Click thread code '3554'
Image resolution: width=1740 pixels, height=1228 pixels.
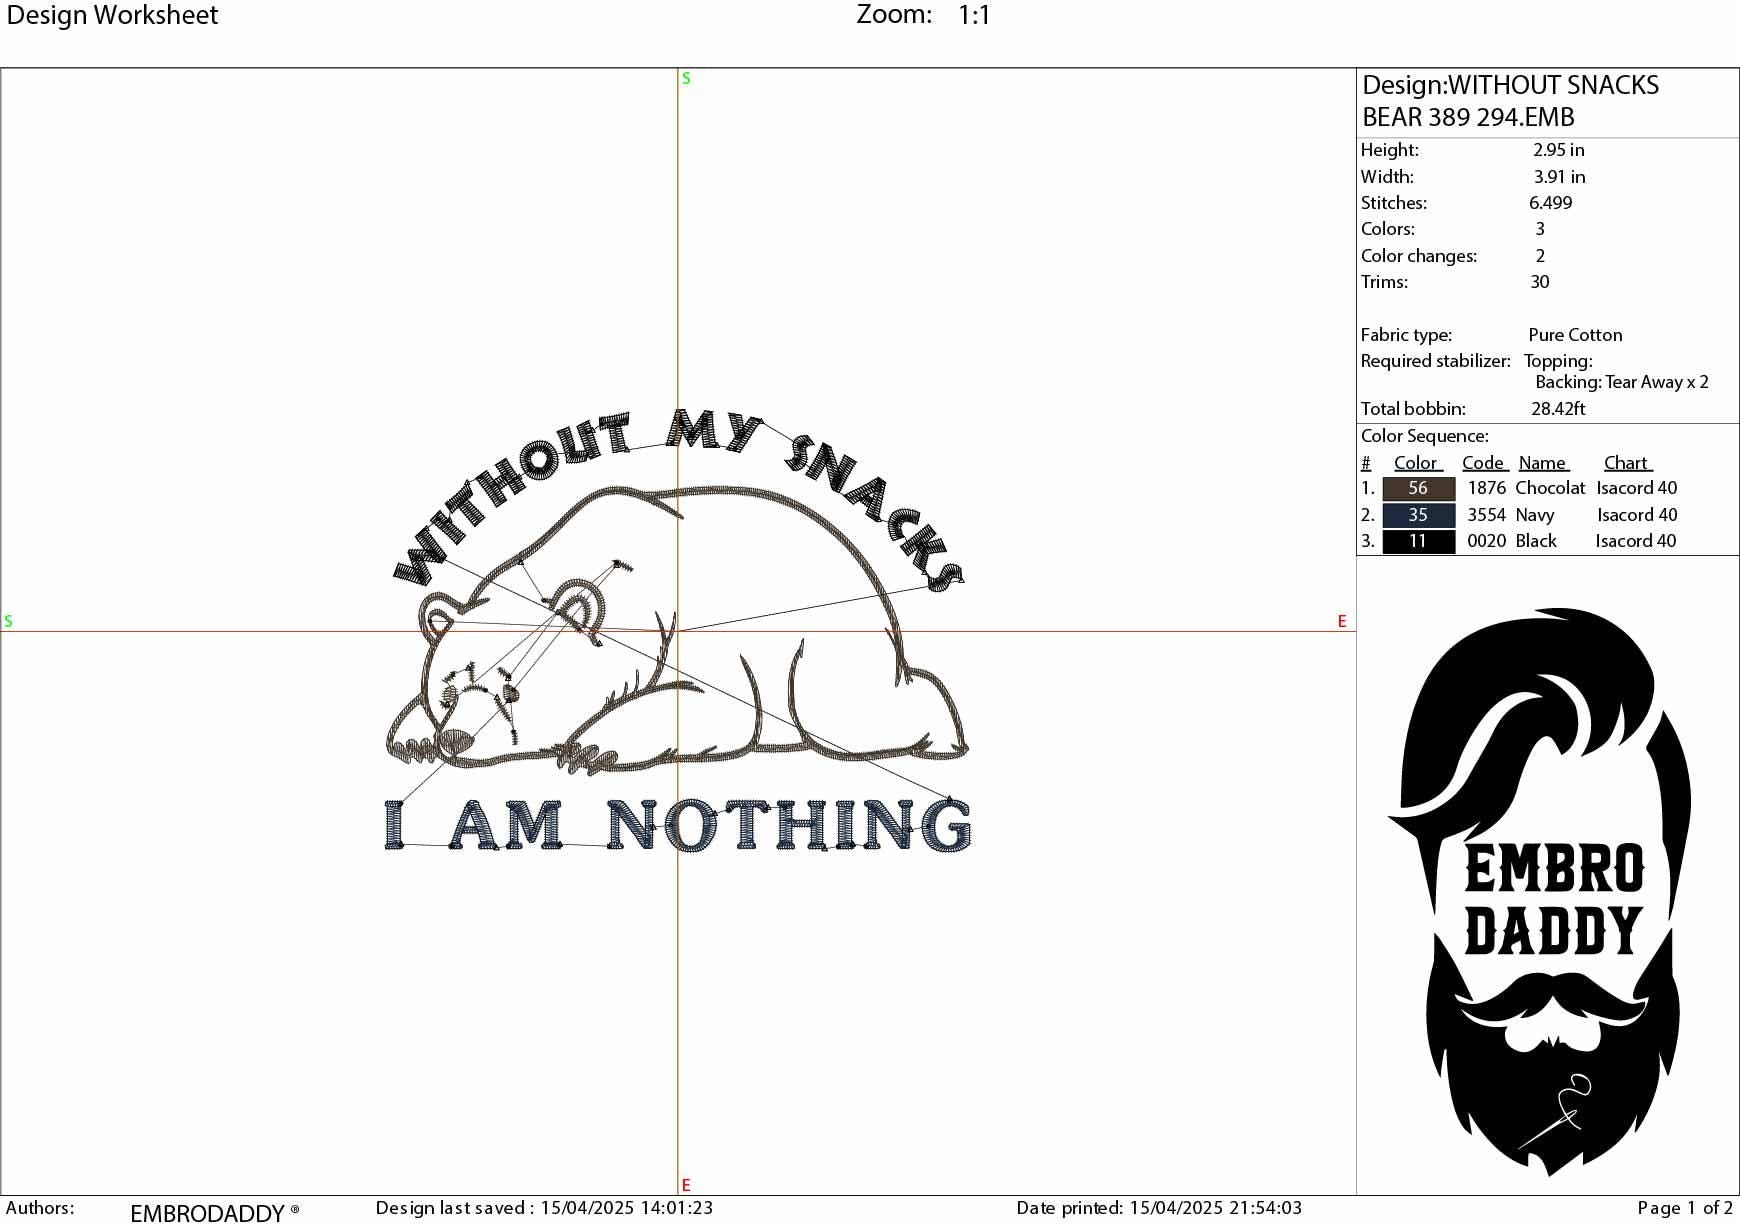pyautogui.click(x=1486, y=515)
